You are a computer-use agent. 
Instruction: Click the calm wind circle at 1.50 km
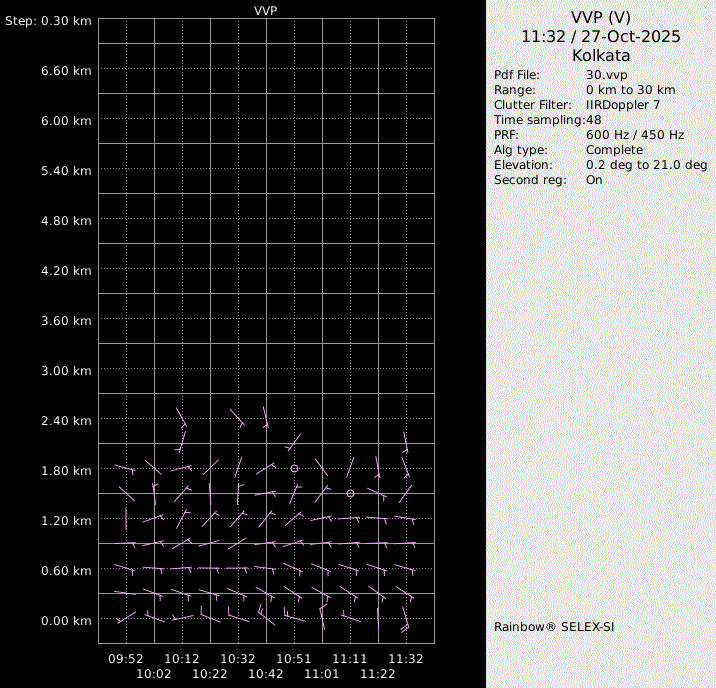350,493
